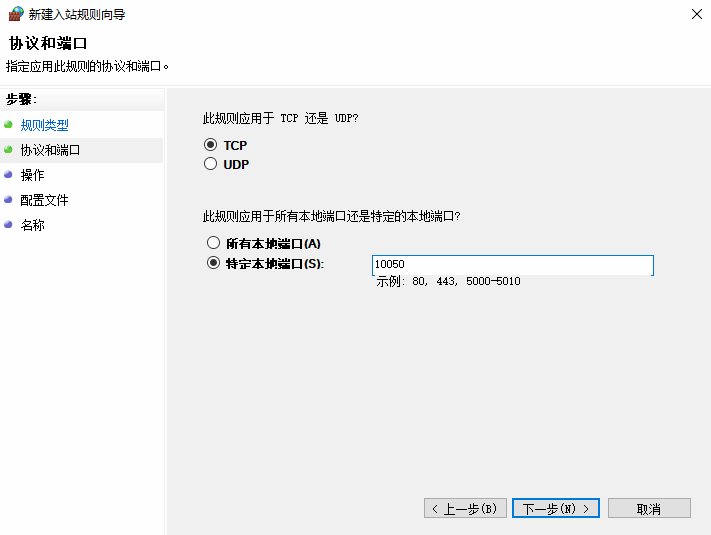Cancel the wizard with 取消 button
The image size is (711, 535).
649,508
